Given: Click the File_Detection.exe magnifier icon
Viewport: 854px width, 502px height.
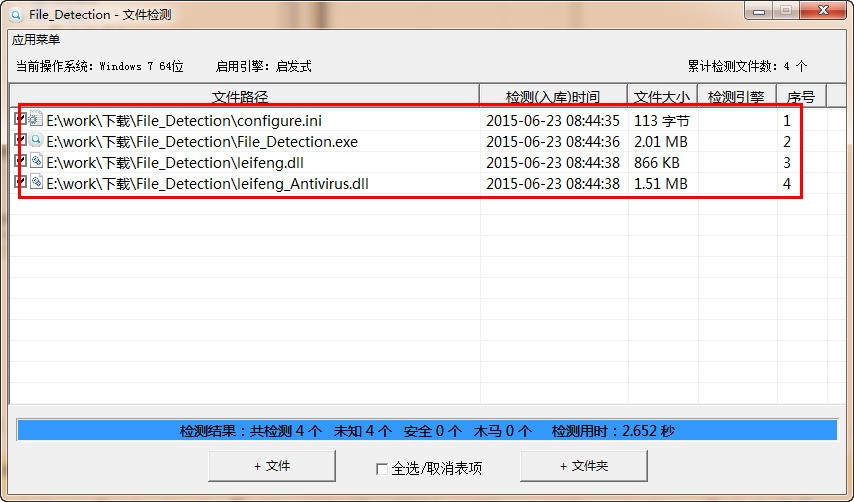Looking at the screenshot, I should pos(36,140).
